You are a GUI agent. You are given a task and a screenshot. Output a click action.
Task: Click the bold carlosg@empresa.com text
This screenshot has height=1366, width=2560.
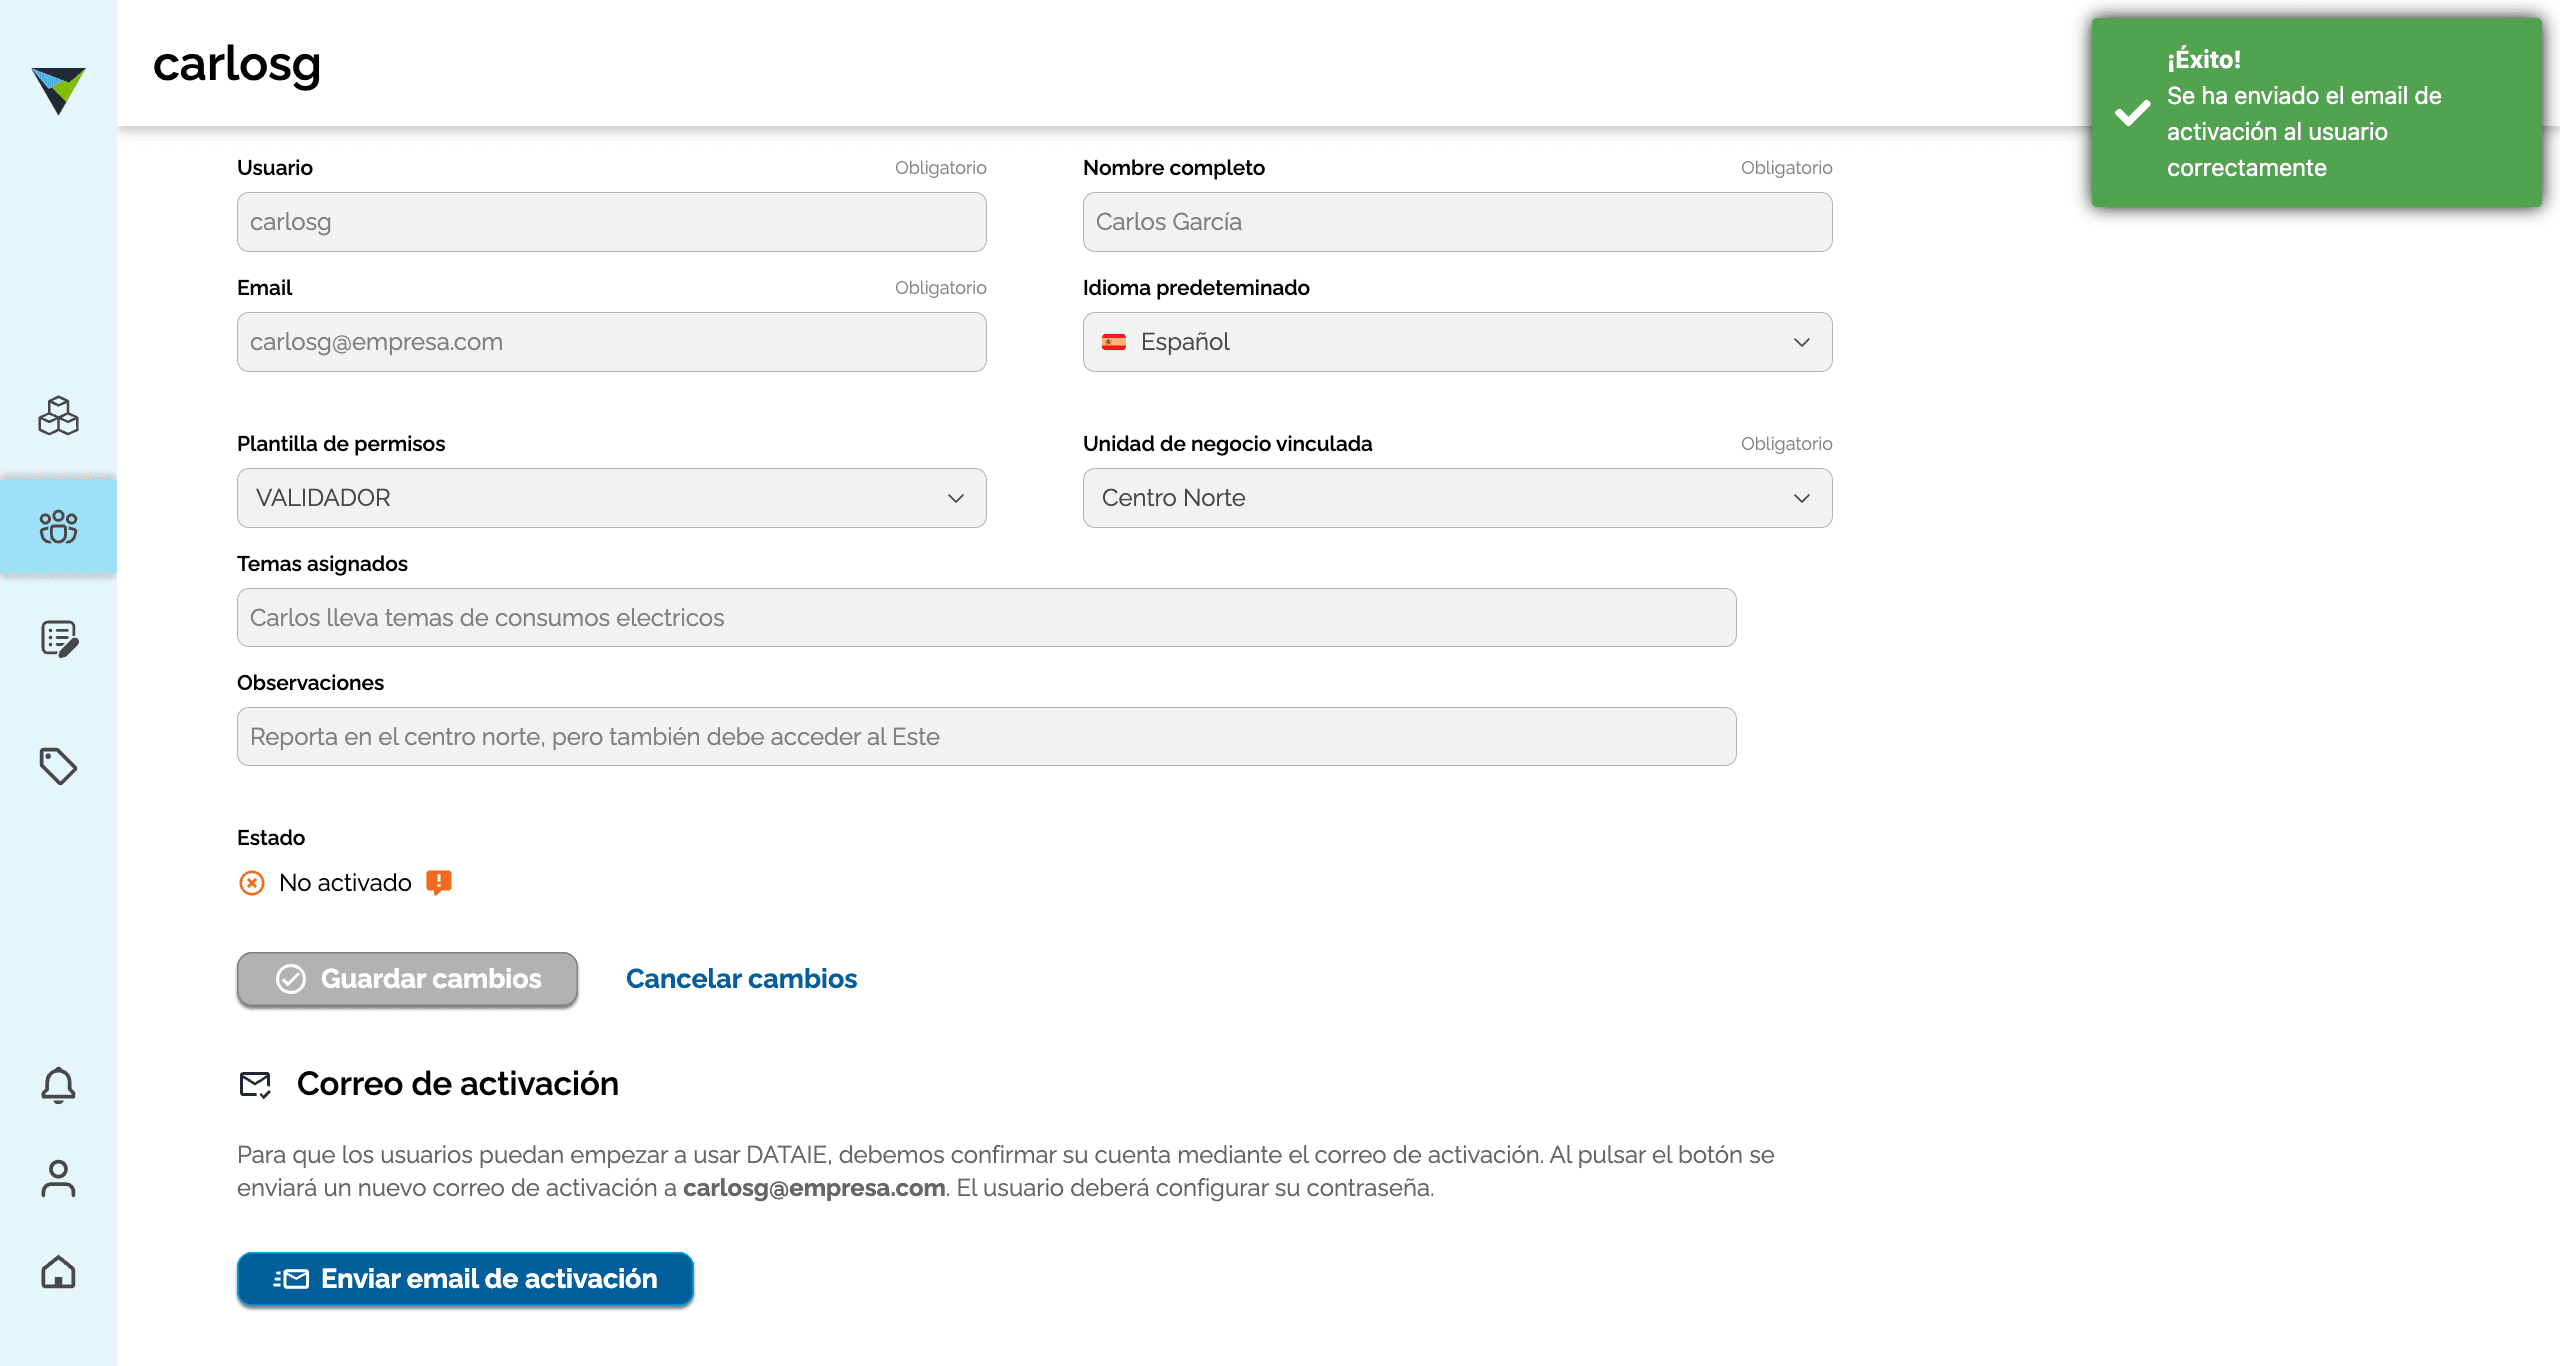coord(814,1188)
